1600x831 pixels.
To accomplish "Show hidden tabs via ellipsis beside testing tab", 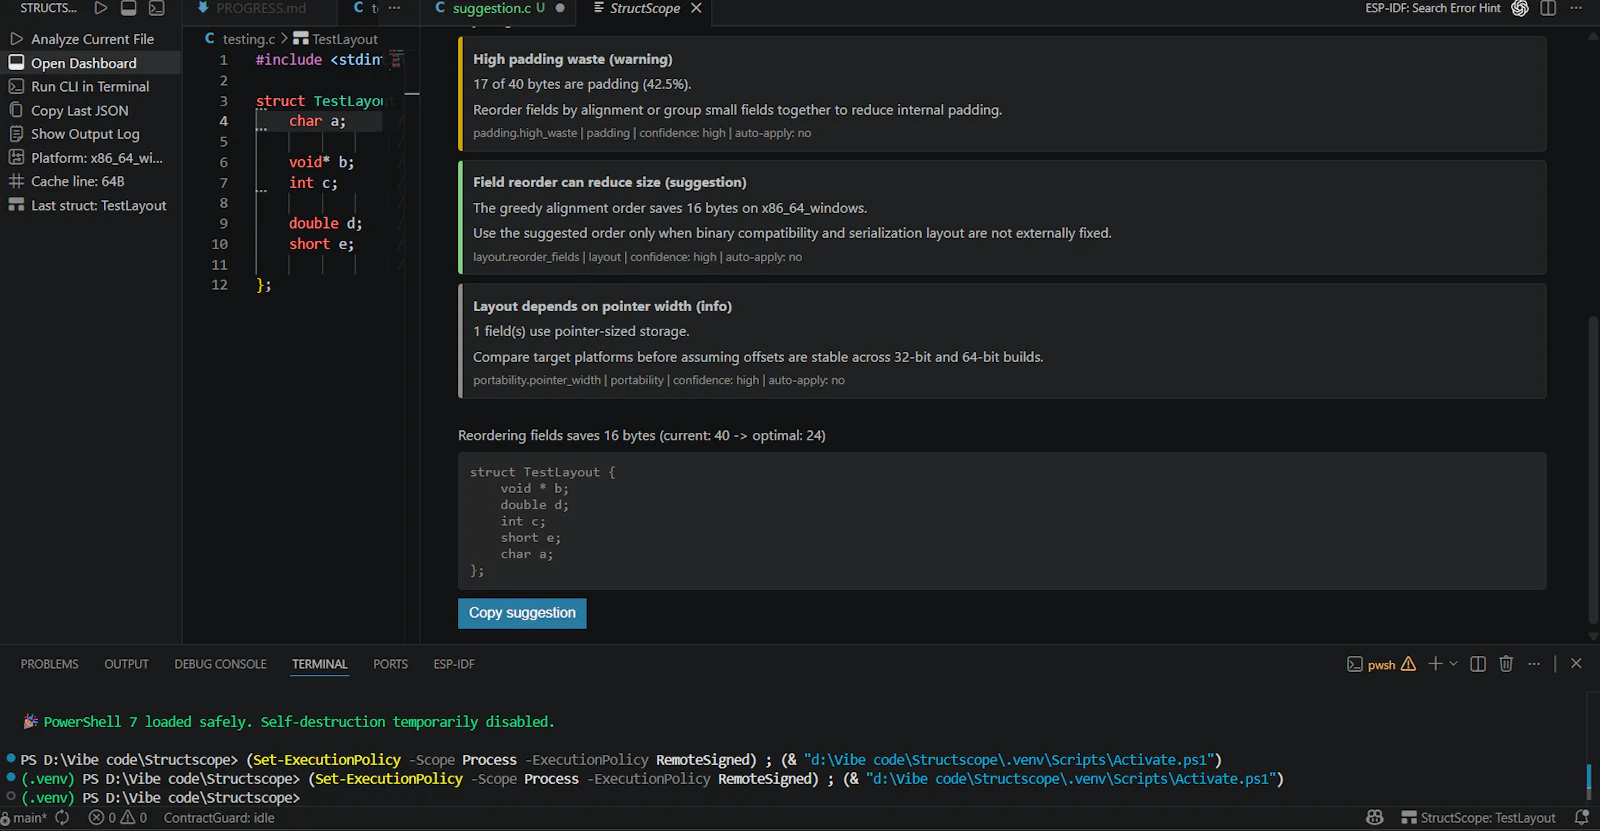I will [394, 8].
